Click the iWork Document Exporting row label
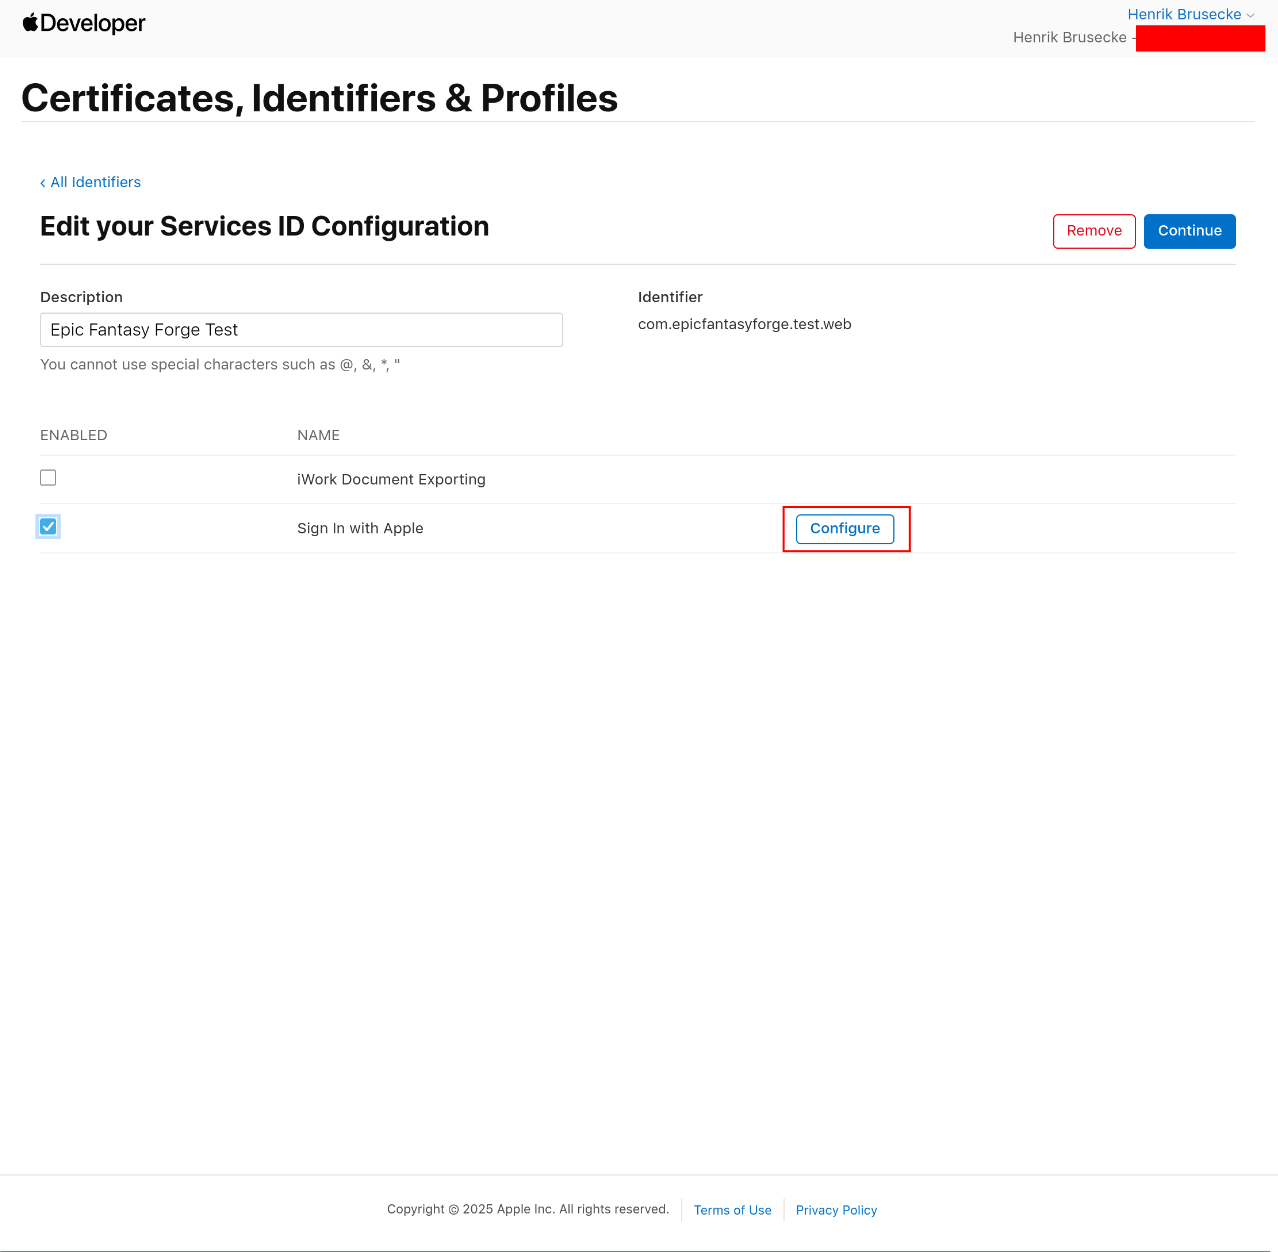Image resolution: width=1278 pixels, height=1252 pixels. pyautogui.click(x=391, y=479)
